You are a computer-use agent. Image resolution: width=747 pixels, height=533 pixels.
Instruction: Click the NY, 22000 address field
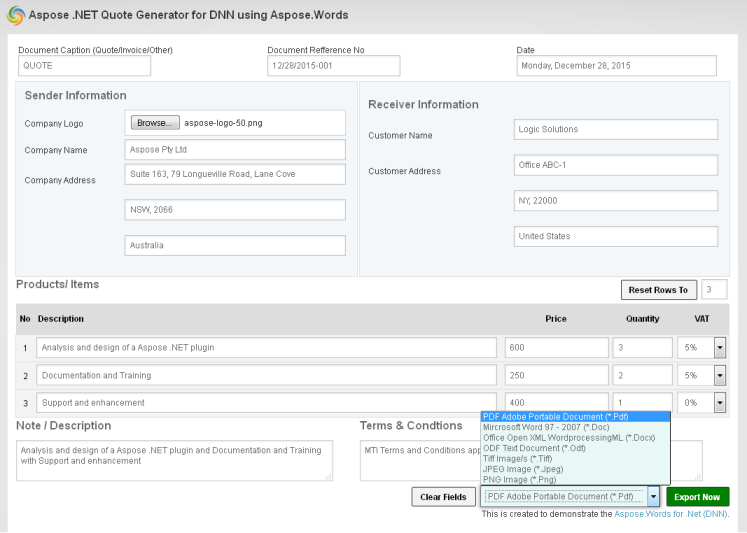click(616, 201)
